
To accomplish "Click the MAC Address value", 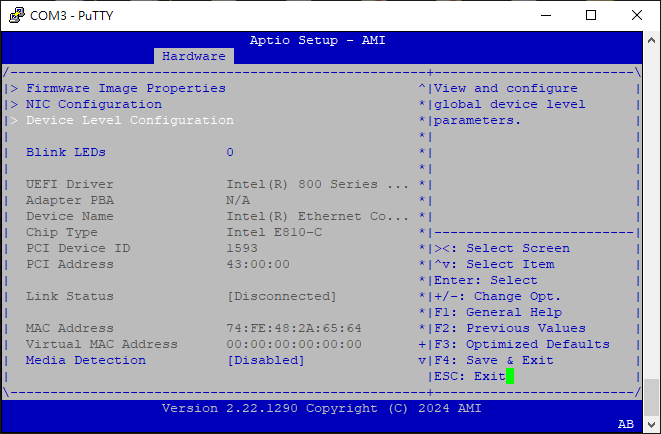I will 294,328.
